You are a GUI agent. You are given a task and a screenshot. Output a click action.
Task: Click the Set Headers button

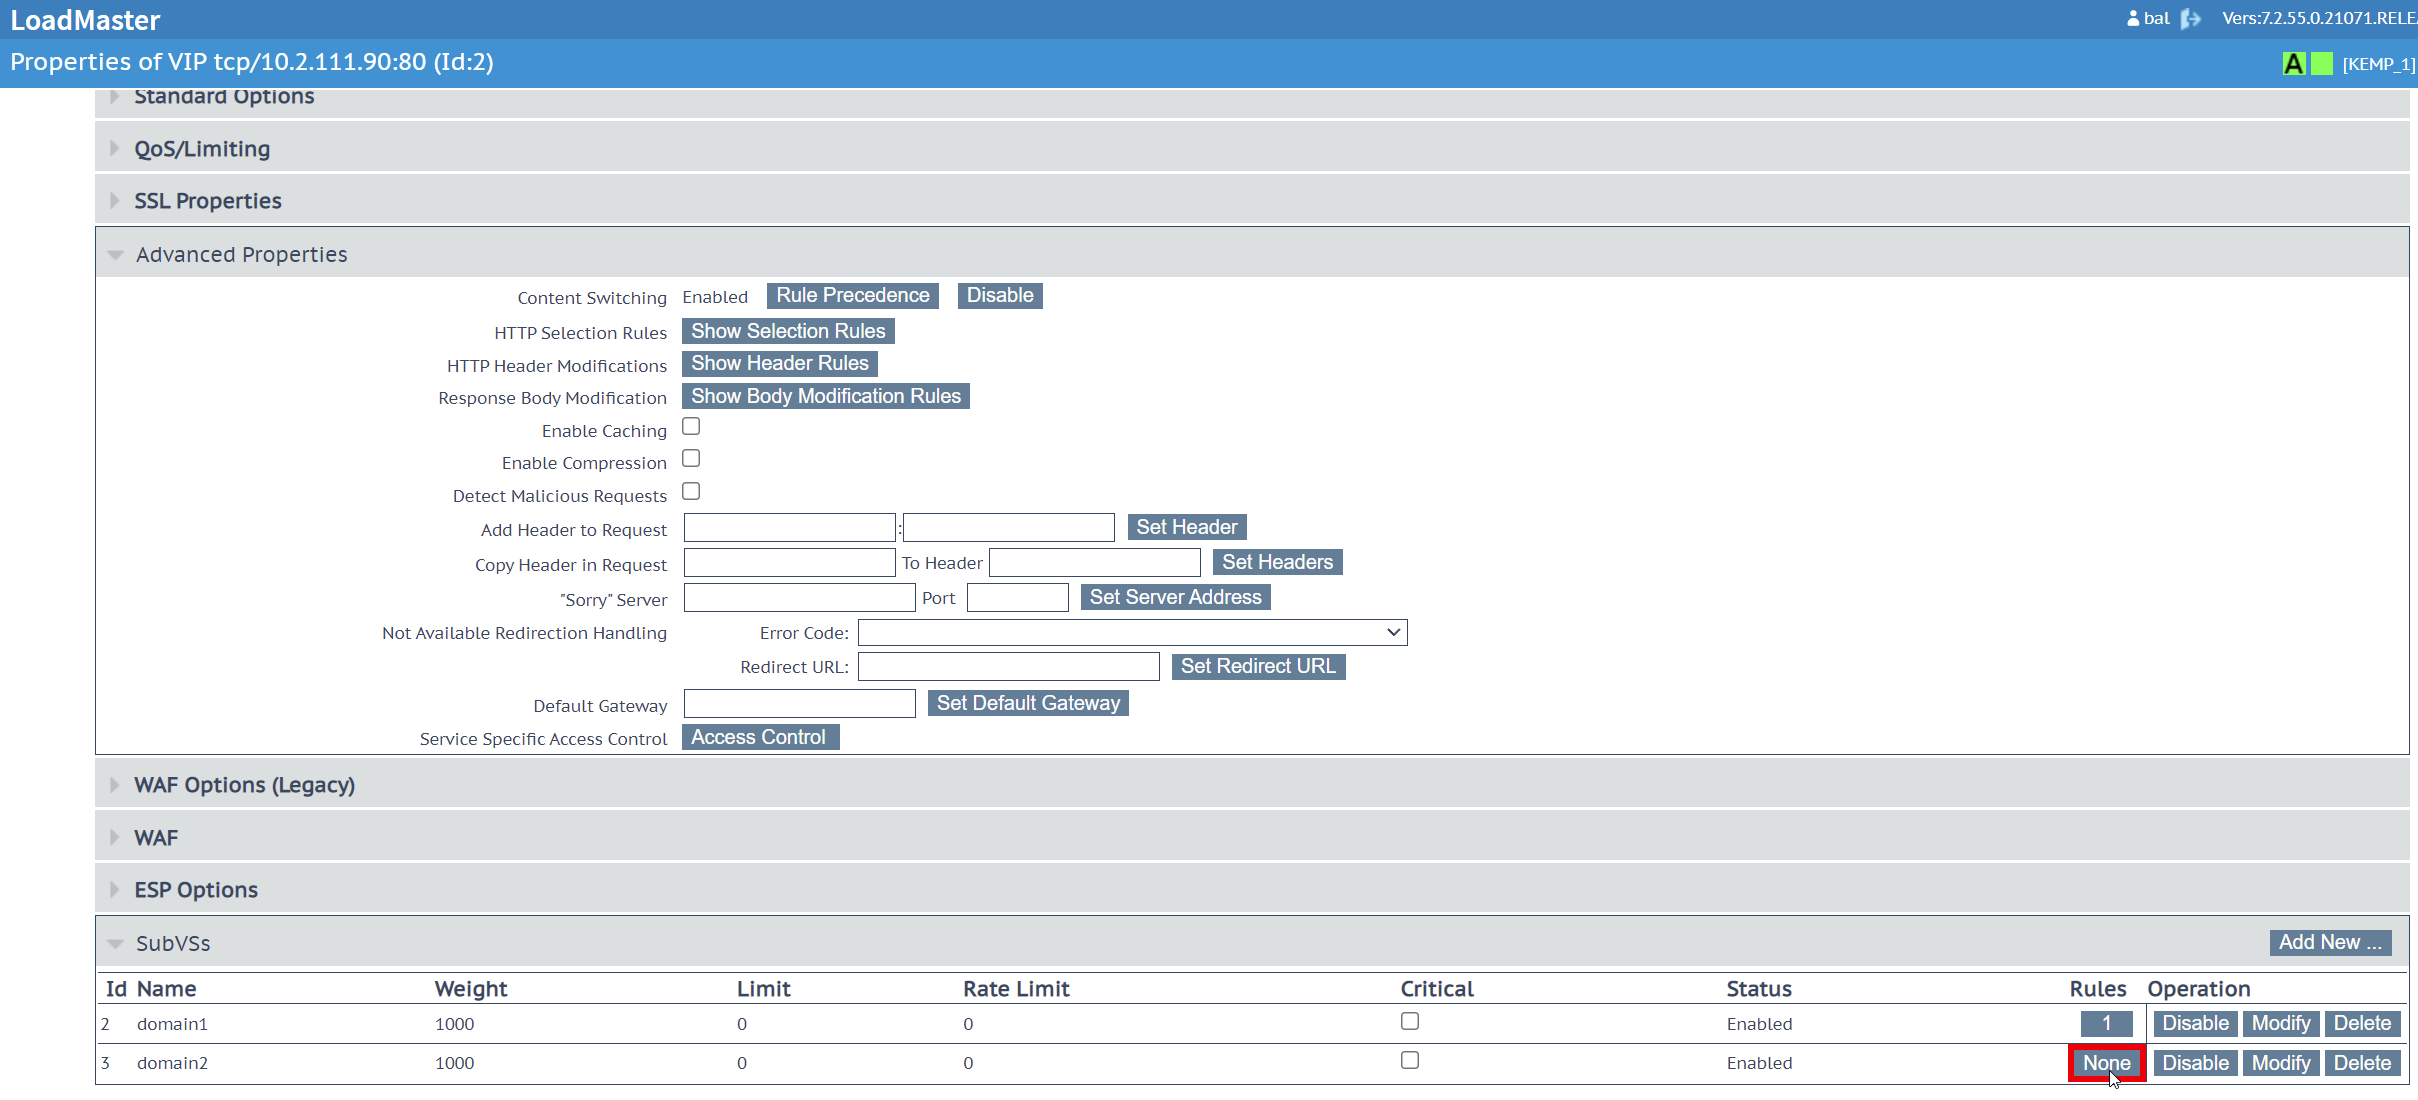pos(1277,562)
